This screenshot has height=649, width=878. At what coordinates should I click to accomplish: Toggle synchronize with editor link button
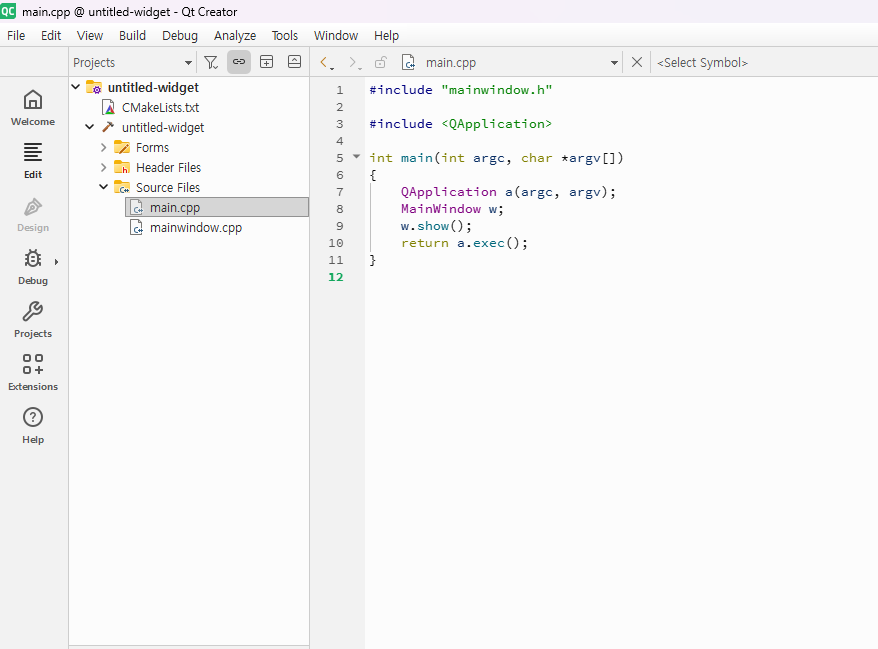tap(239, 62)
